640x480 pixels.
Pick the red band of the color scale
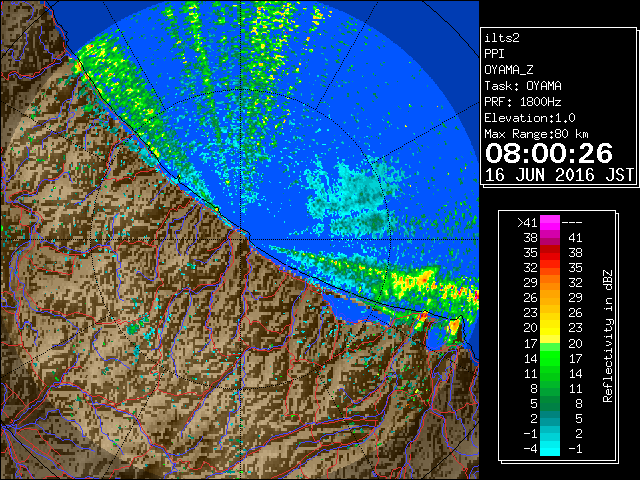[x=550, y=253]
